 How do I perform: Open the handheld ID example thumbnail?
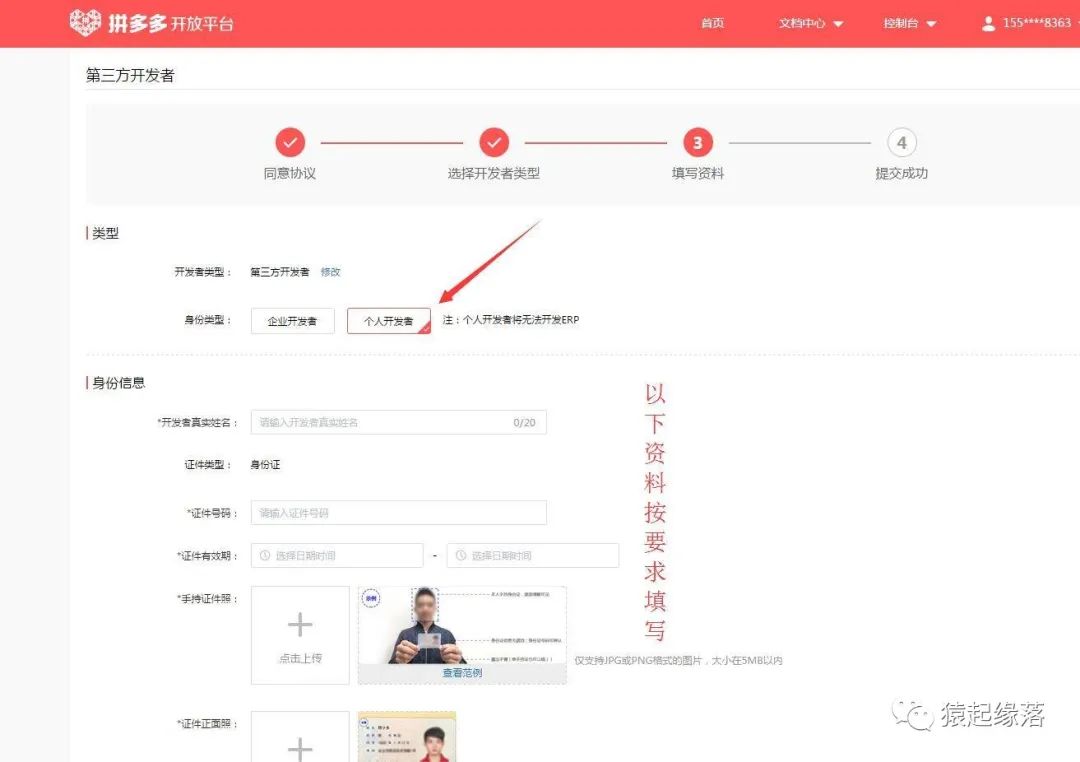[462, 635]
